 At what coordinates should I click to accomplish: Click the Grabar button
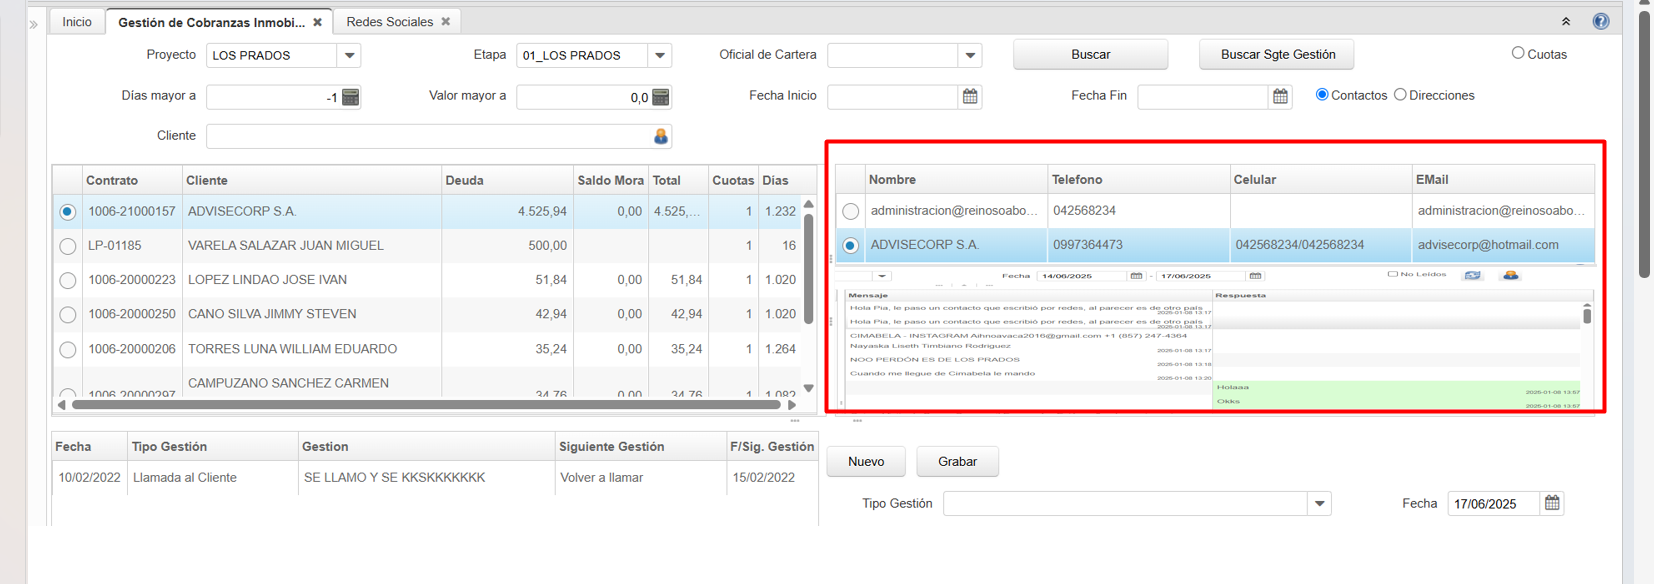(957, 461)
